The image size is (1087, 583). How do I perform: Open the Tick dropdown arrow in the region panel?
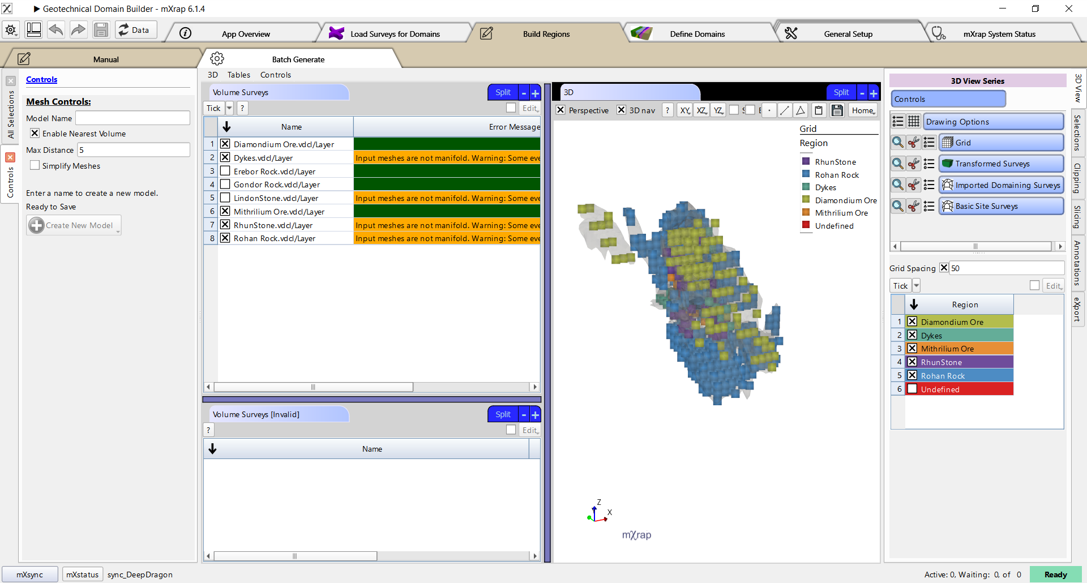pos(916,286)
